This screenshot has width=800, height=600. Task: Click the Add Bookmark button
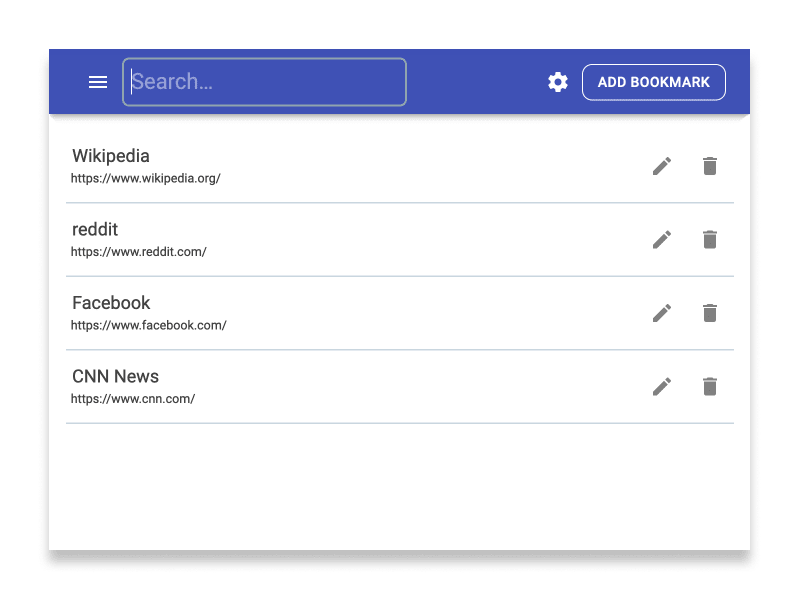[x=654, y=82]
